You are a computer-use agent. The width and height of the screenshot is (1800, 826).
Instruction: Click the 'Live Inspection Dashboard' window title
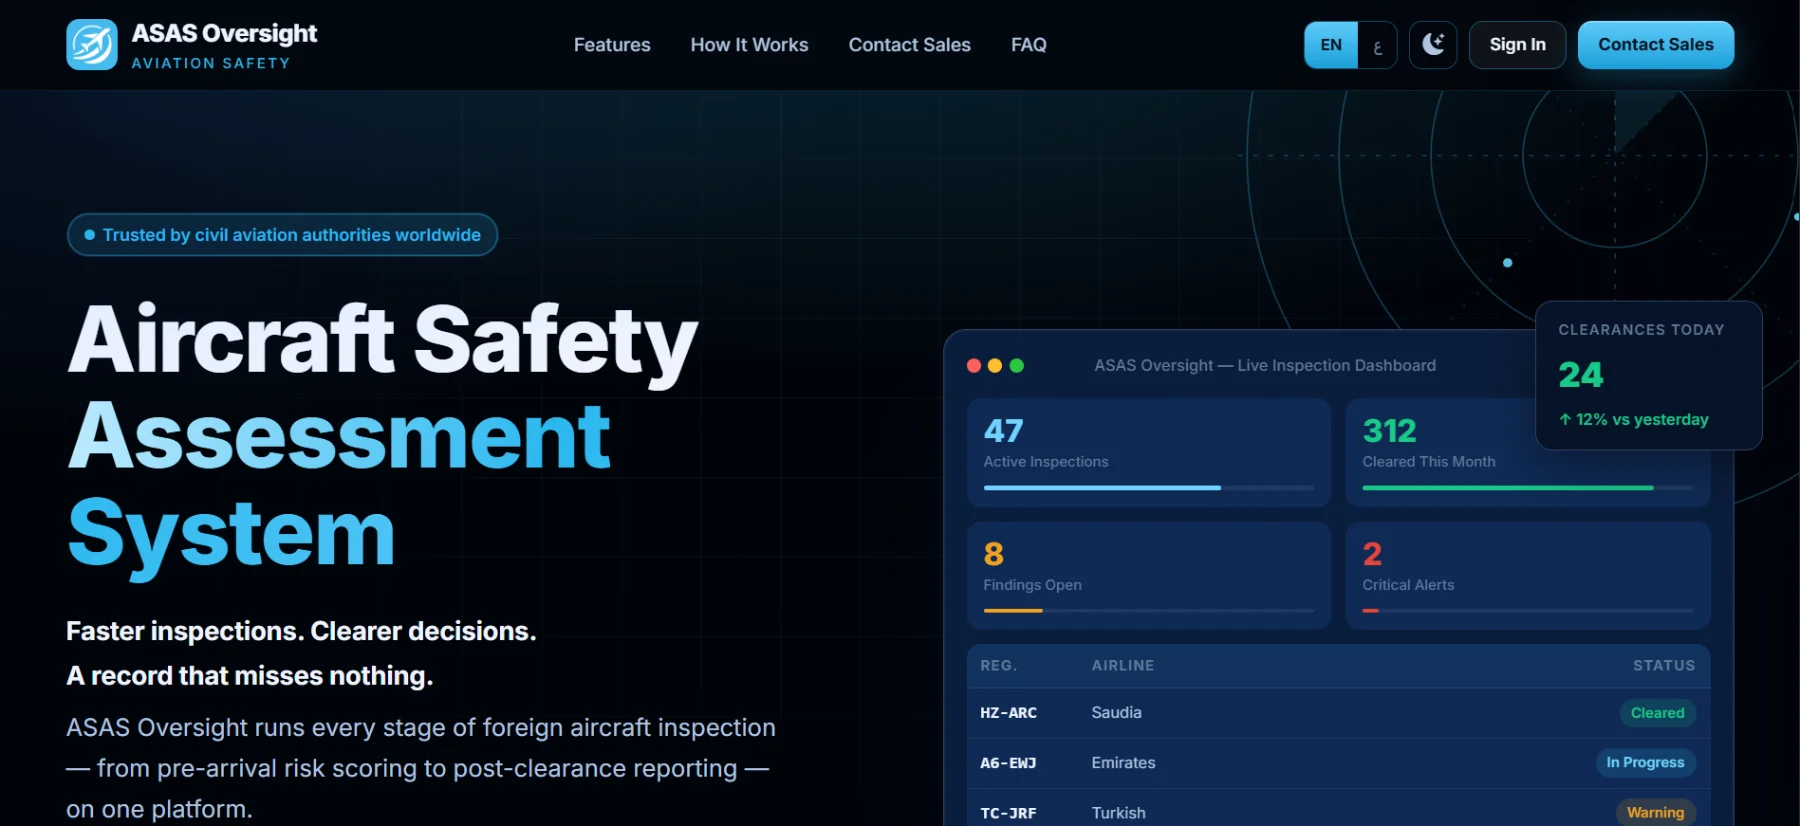pos(1265,366)
